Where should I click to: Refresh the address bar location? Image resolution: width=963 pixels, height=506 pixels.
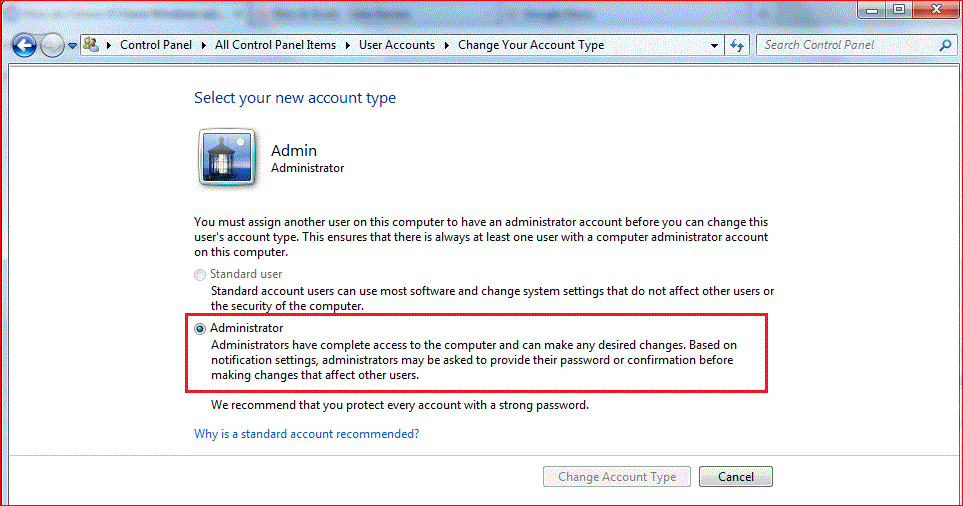[737, 45]
